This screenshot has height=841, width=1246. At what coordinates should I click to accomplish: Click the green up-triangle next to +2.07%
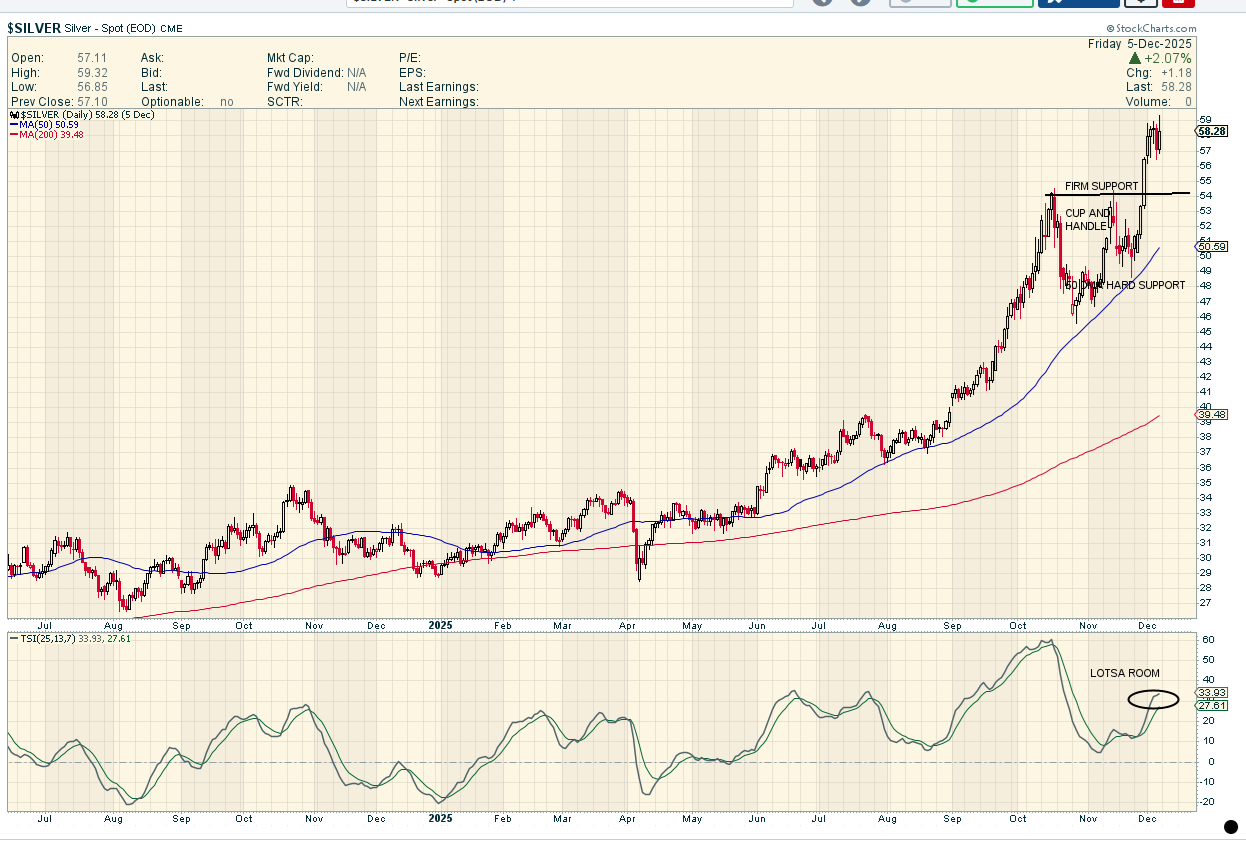[x=1134, y=59]
